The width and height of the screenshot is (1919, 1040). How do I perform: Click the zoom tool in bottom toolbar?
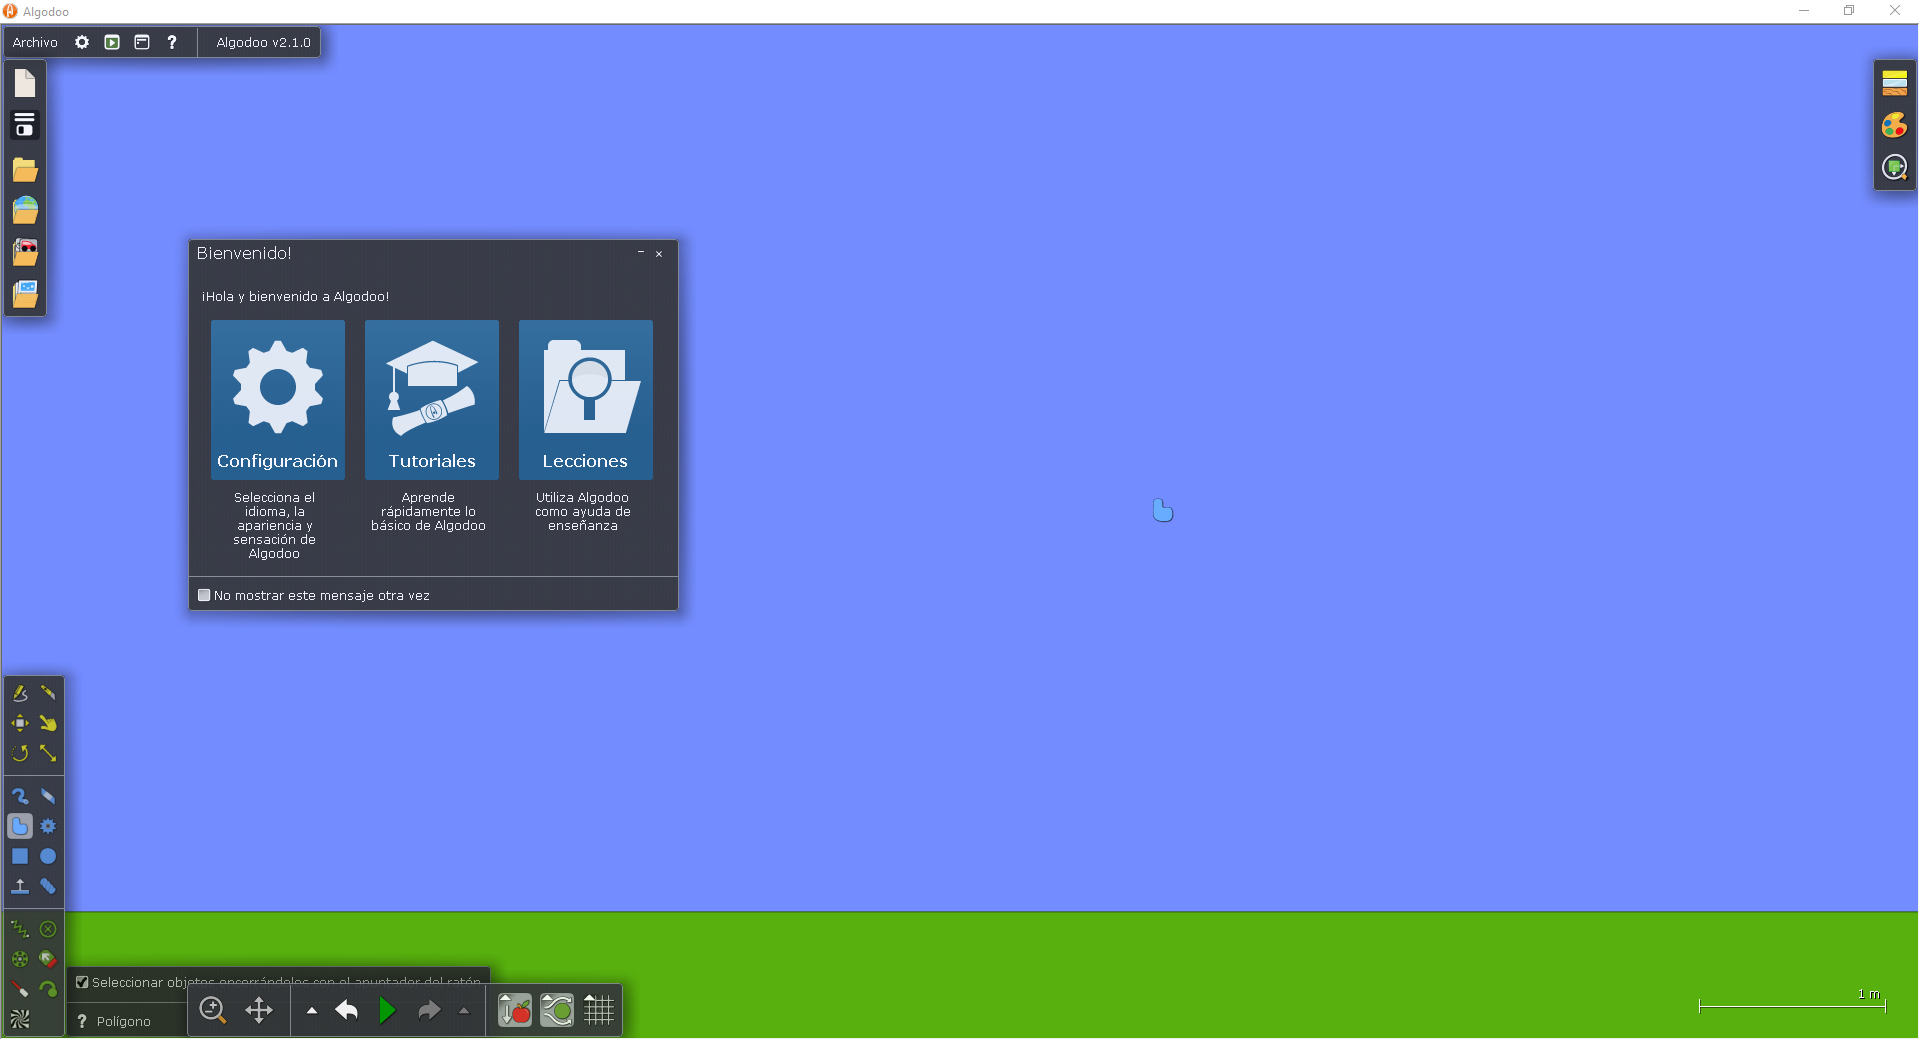[x=212, y=1010]
